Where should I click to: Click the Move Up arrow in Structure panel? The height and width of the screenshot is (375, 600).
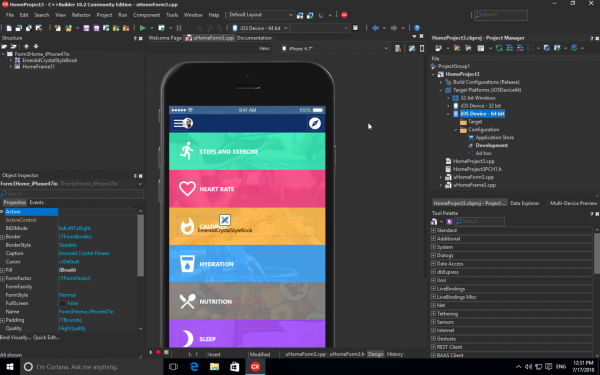pos(26,46)
